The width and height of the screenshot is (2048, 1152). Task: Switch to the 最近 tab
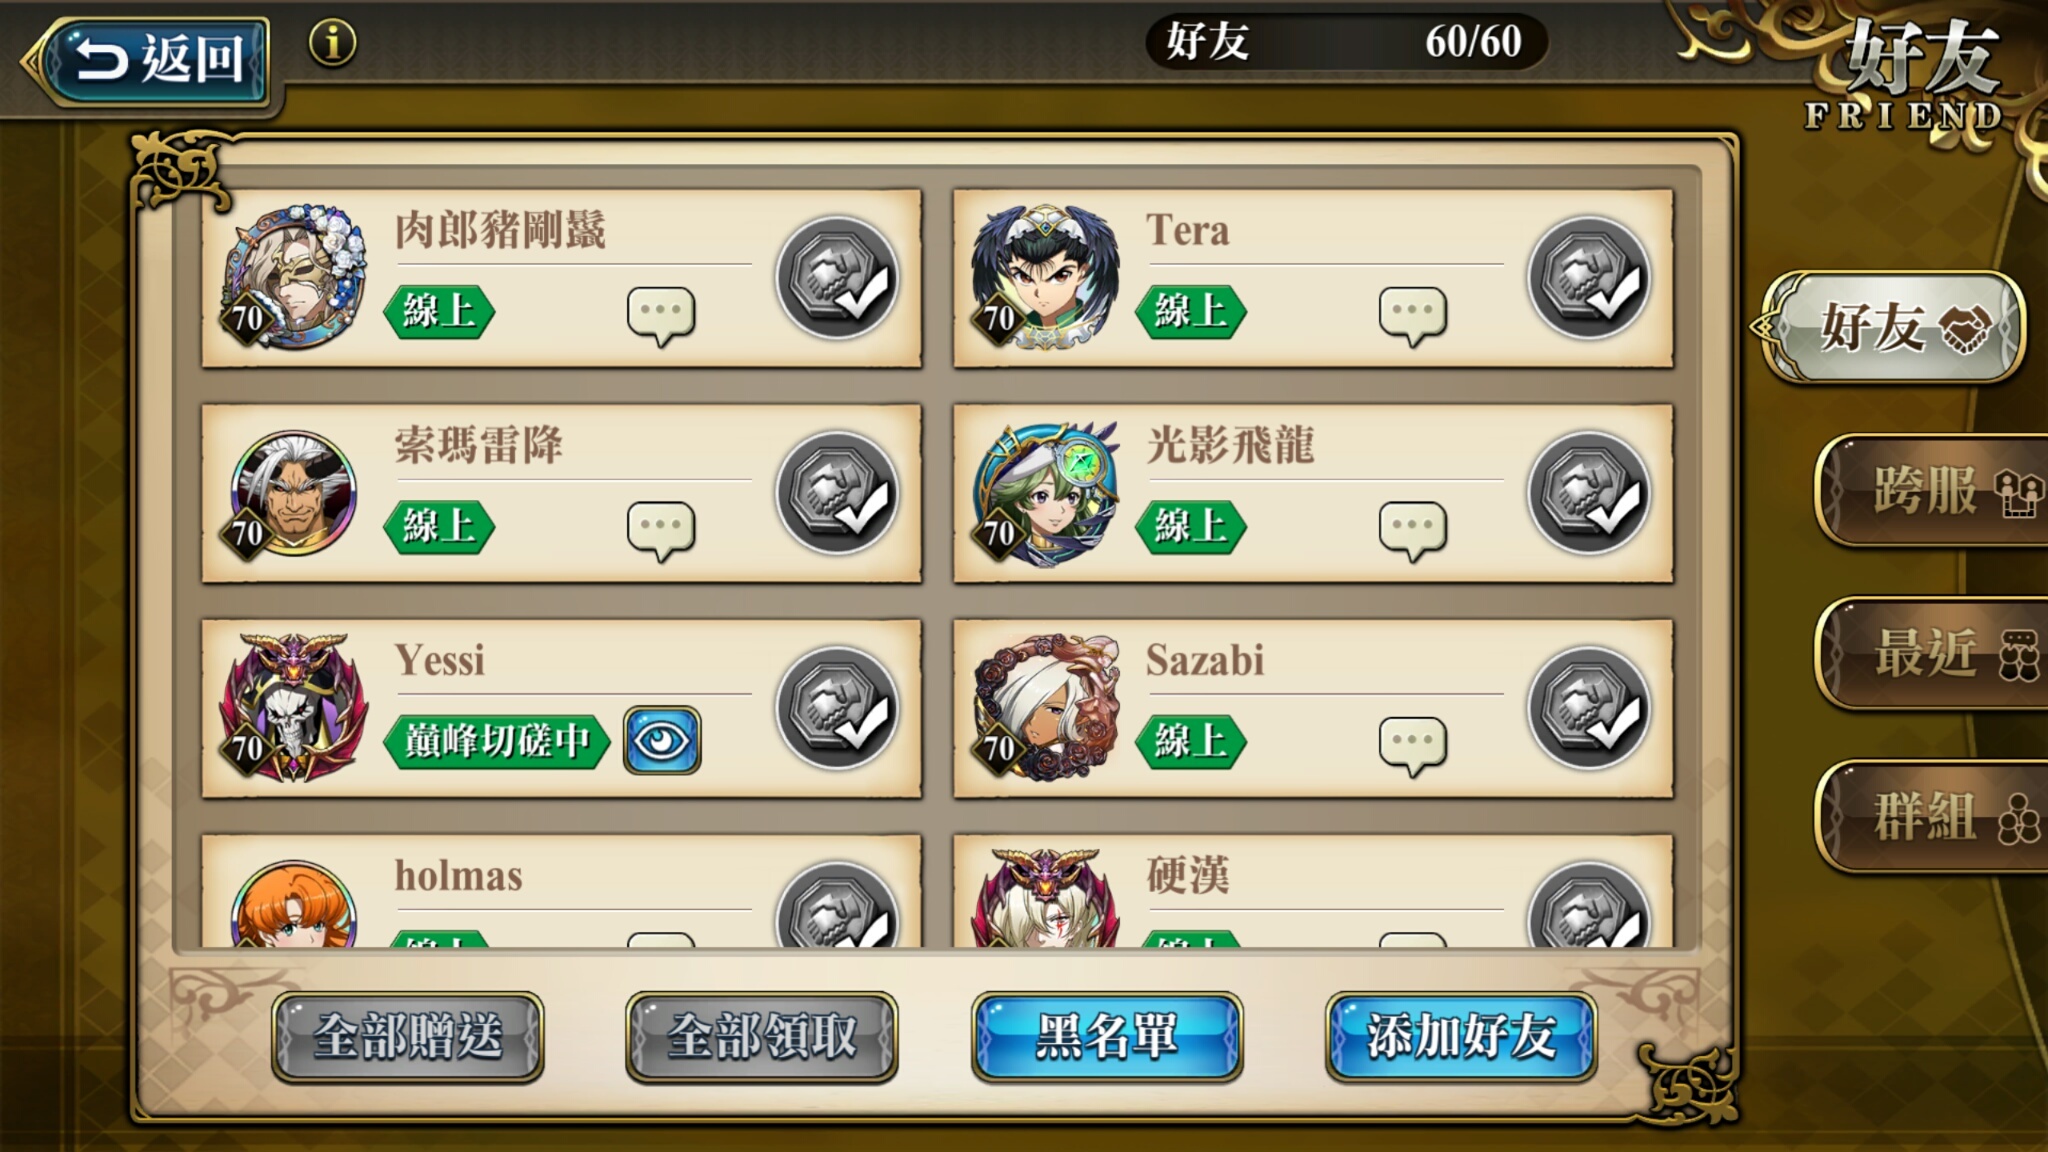1931,653
